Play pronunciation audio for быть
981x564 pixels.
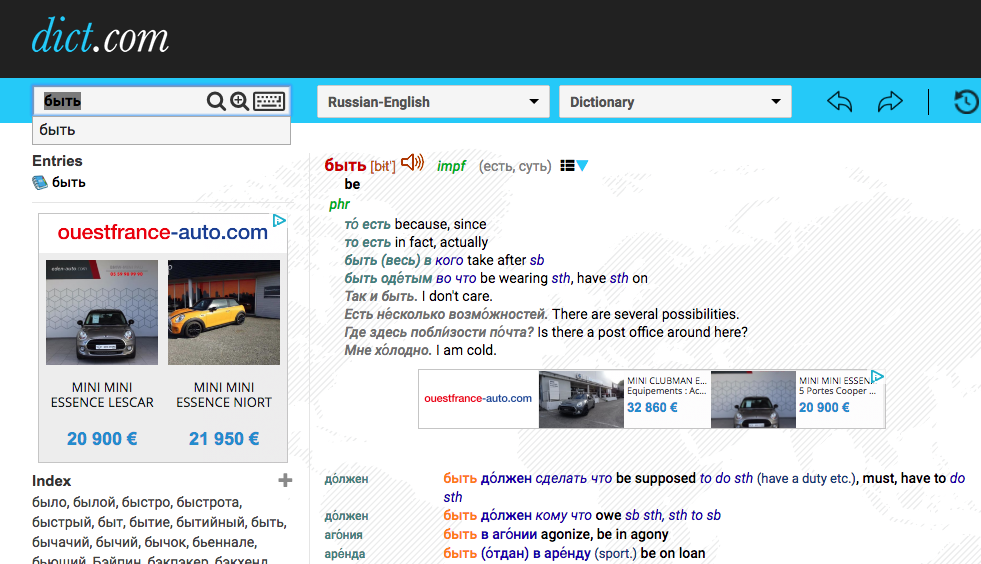[412, 164]
